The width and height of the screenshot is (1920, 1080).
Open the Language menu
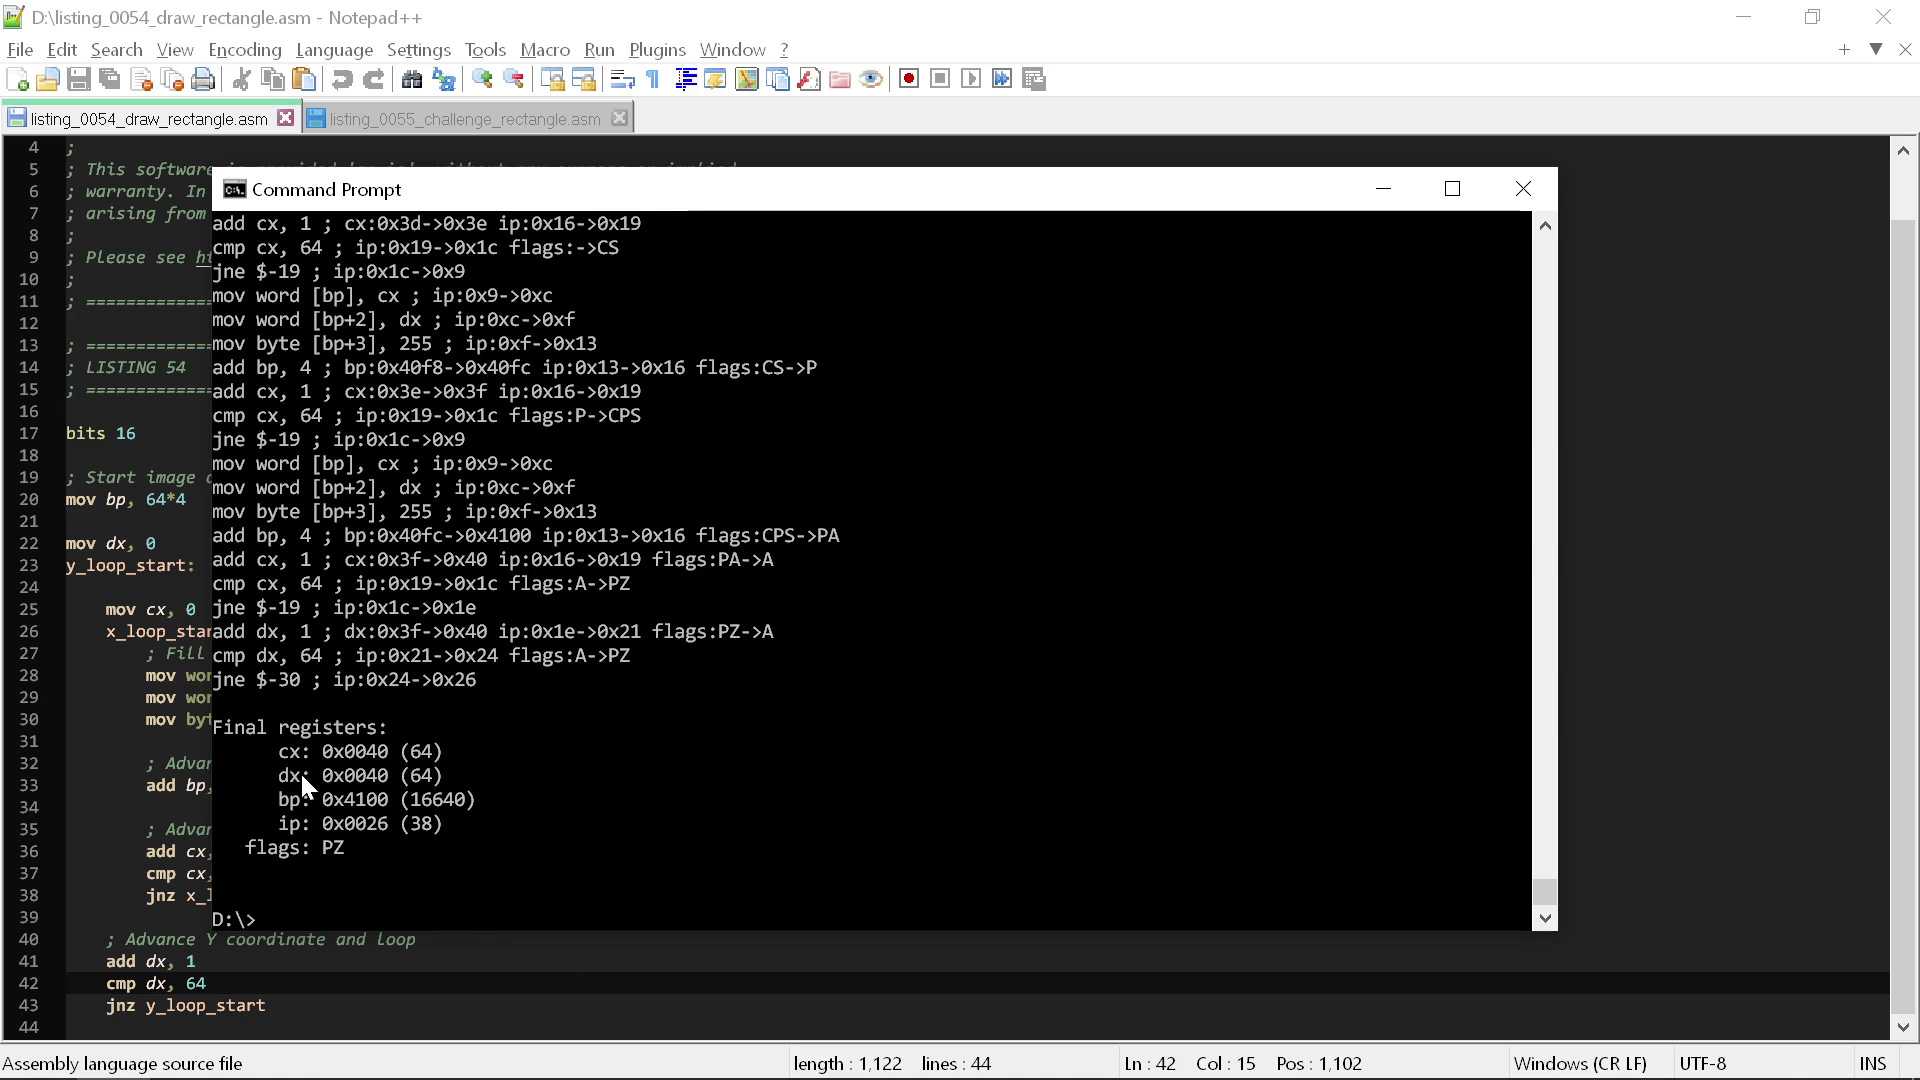335,49
